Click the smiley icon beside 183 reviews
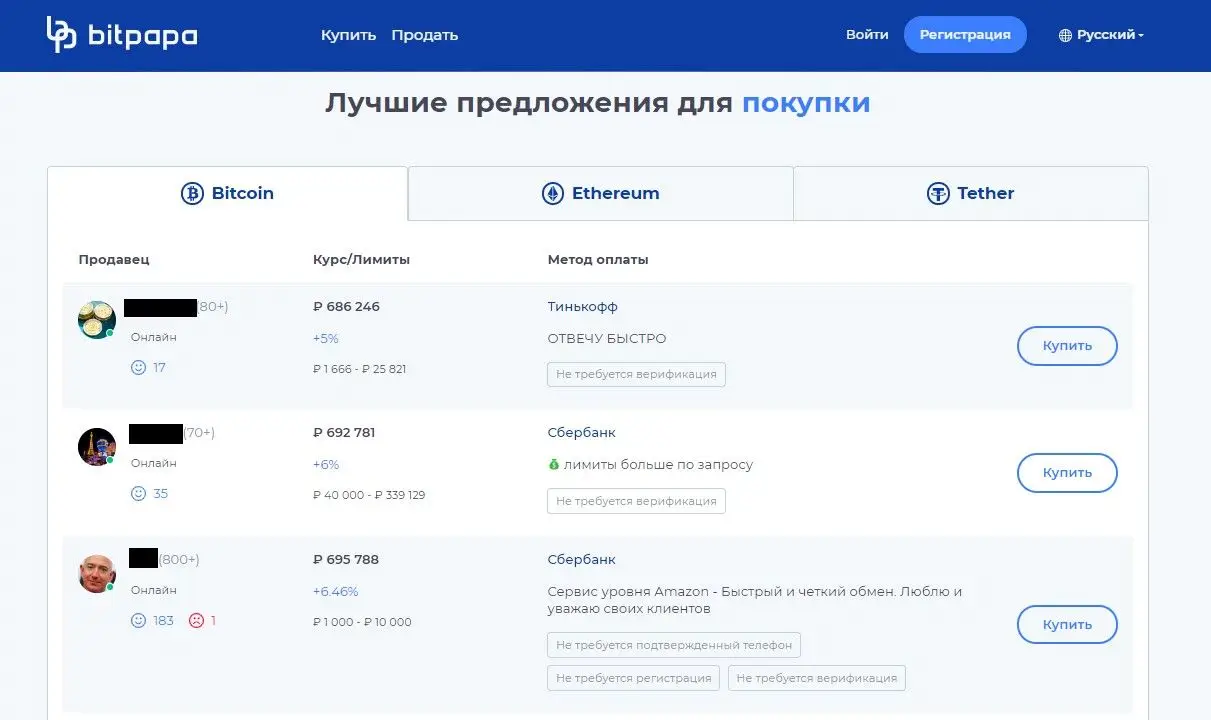Image resolution: width=1211 pixels, height=720 pixels. pyautogui.click(x=138, y=620)
